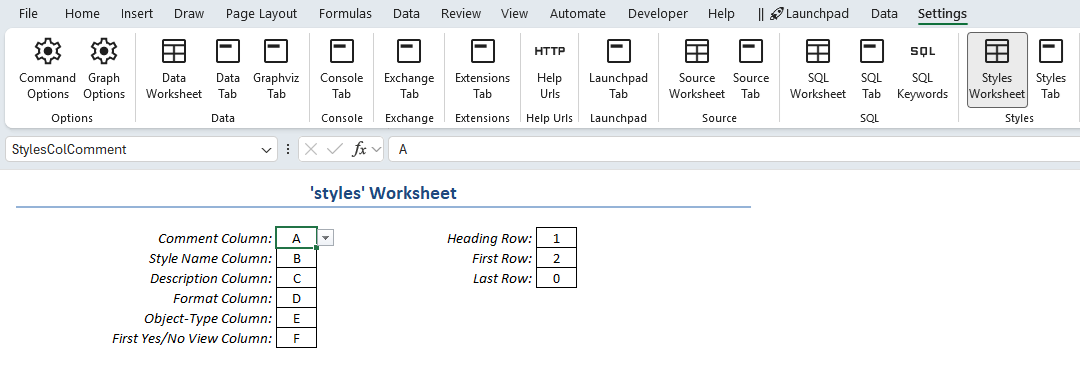Viewport: 1080px width, 369px height.
Task: Click the 'styles' Worksheet heading
Action: pyautogui.click(x=383, y=193)
